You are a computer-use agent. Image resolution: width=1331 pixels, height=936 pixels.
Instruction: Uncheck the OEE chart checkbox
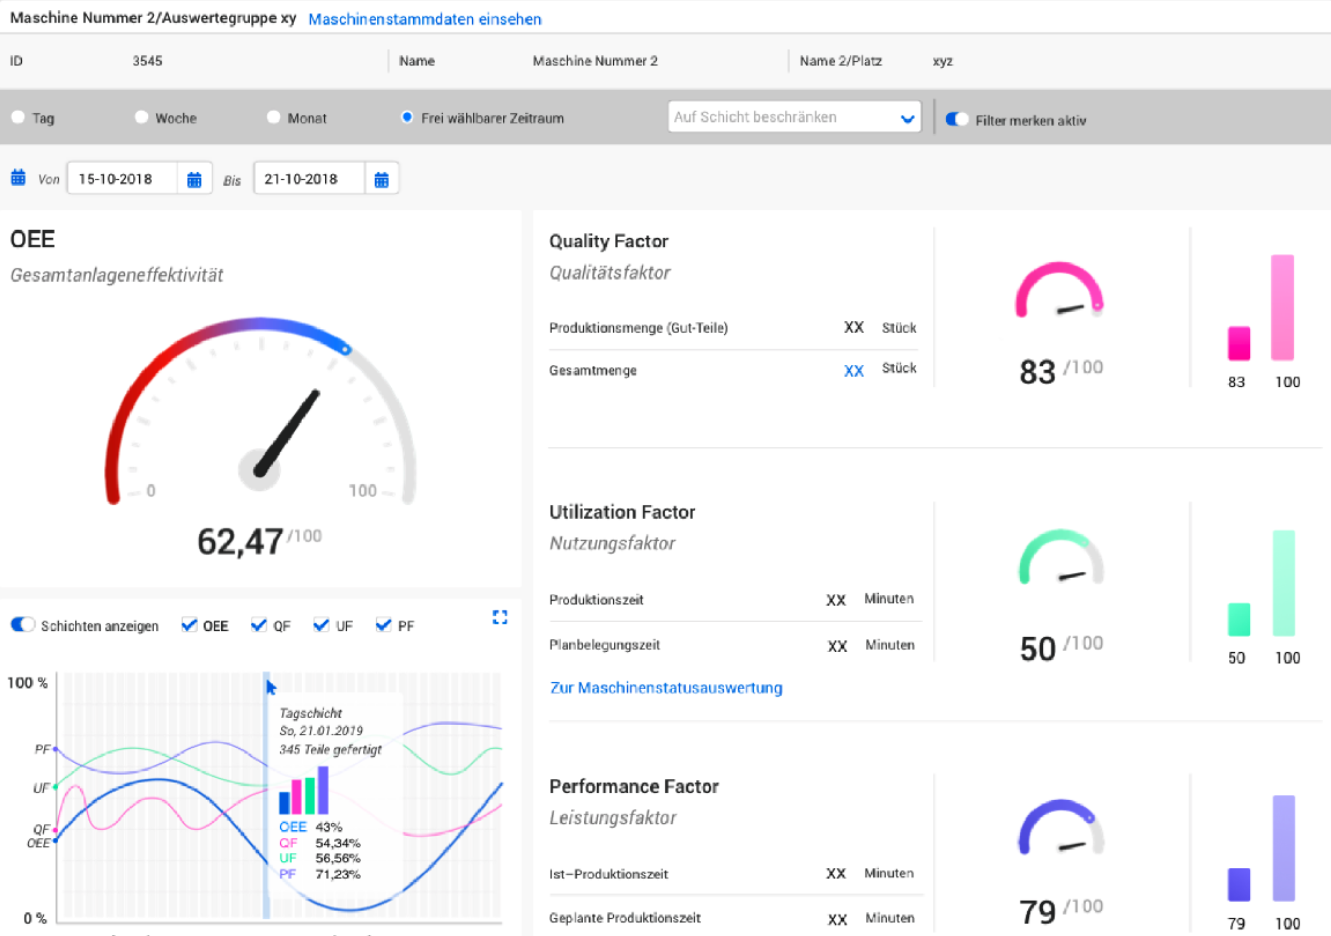coord(189,625)
